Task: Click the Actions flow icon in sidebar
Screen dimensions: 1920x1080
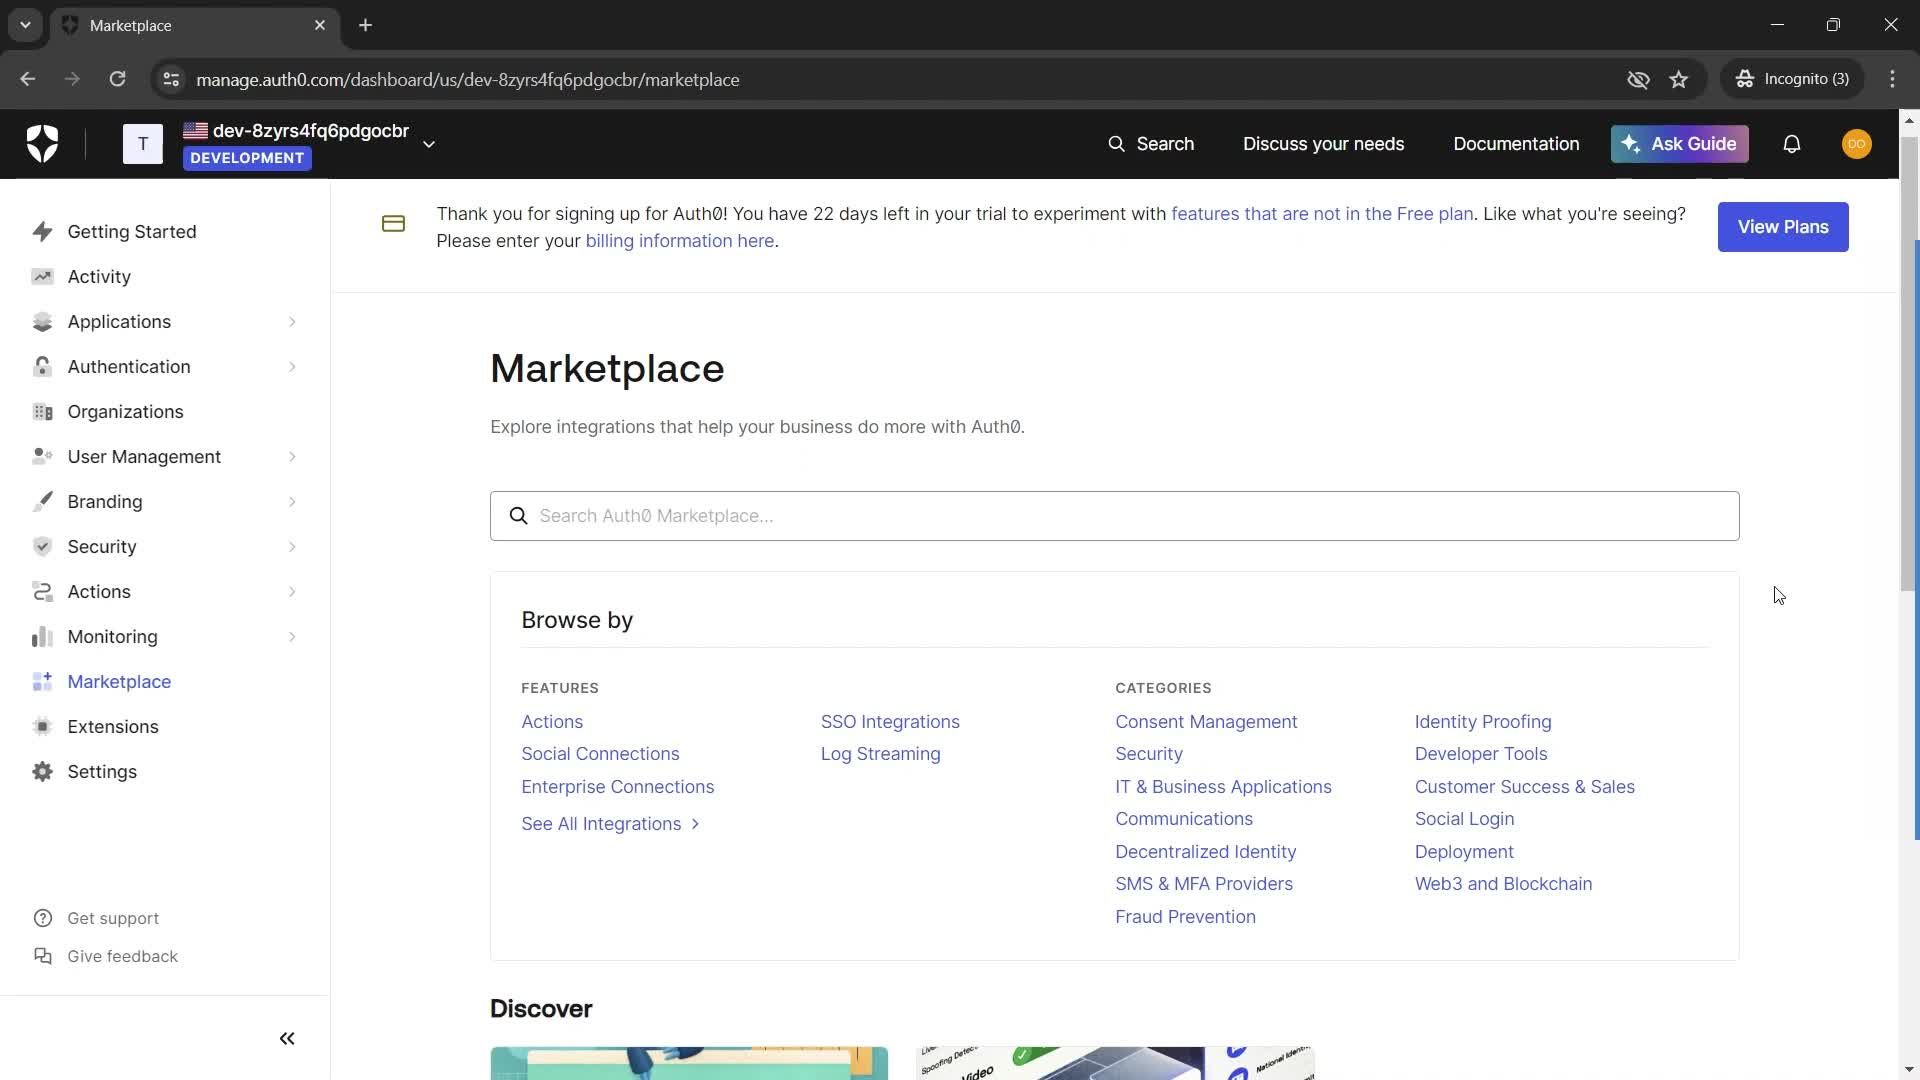Action: [42, 592]
